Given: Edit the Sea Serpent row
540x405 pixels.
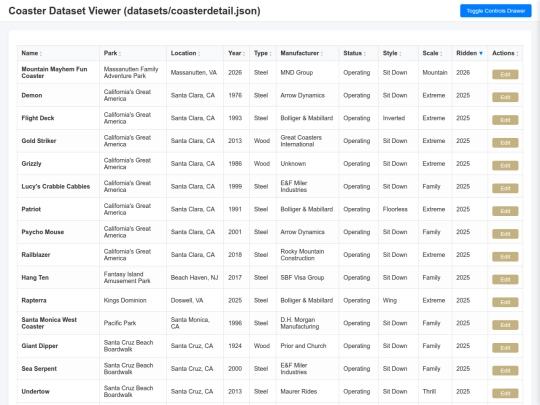Looking at the screenshot, I should coord(505,371).
